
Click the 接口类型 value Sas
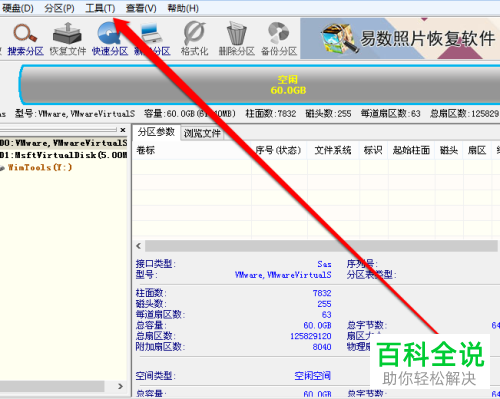click(x=324, y=264)
